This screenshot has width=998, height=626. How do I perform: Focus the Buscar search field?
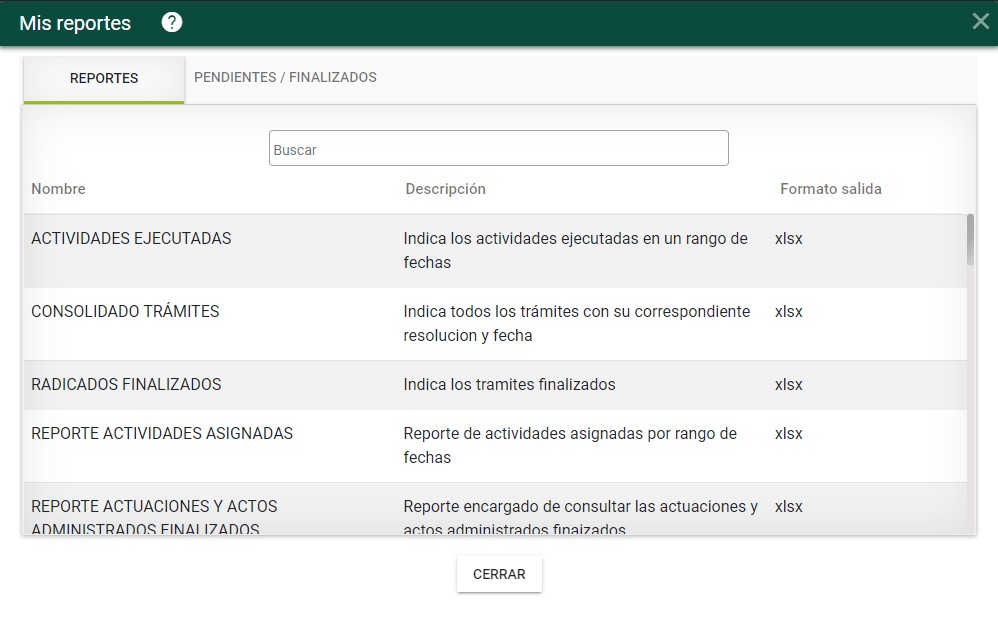tap(498, 148)
